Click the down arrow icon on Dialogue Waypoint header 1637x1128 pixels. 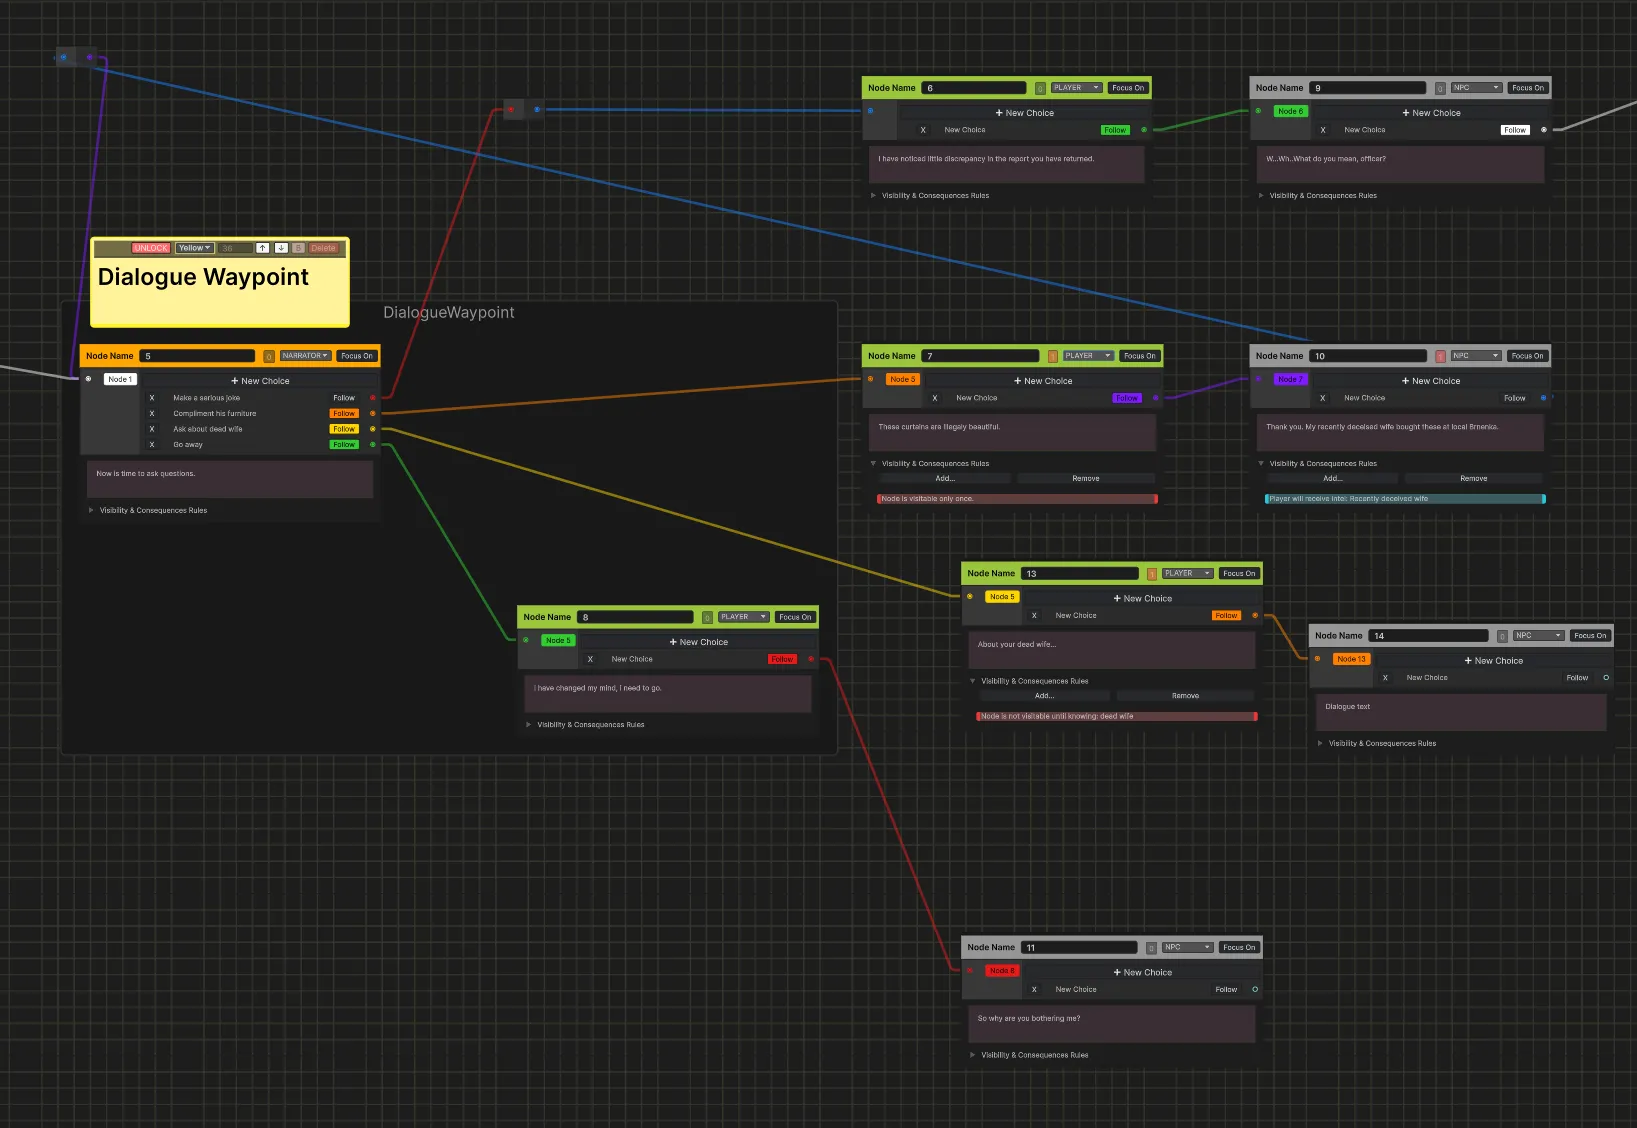coord(281,247)
